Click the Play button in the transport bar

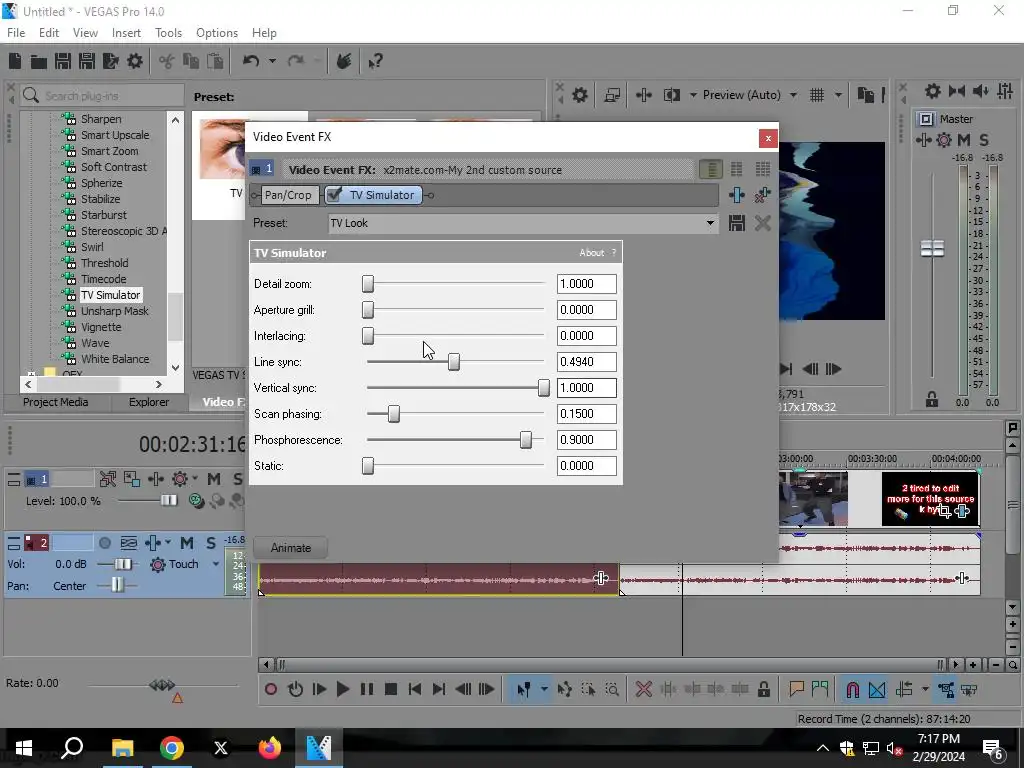[342, 689]
